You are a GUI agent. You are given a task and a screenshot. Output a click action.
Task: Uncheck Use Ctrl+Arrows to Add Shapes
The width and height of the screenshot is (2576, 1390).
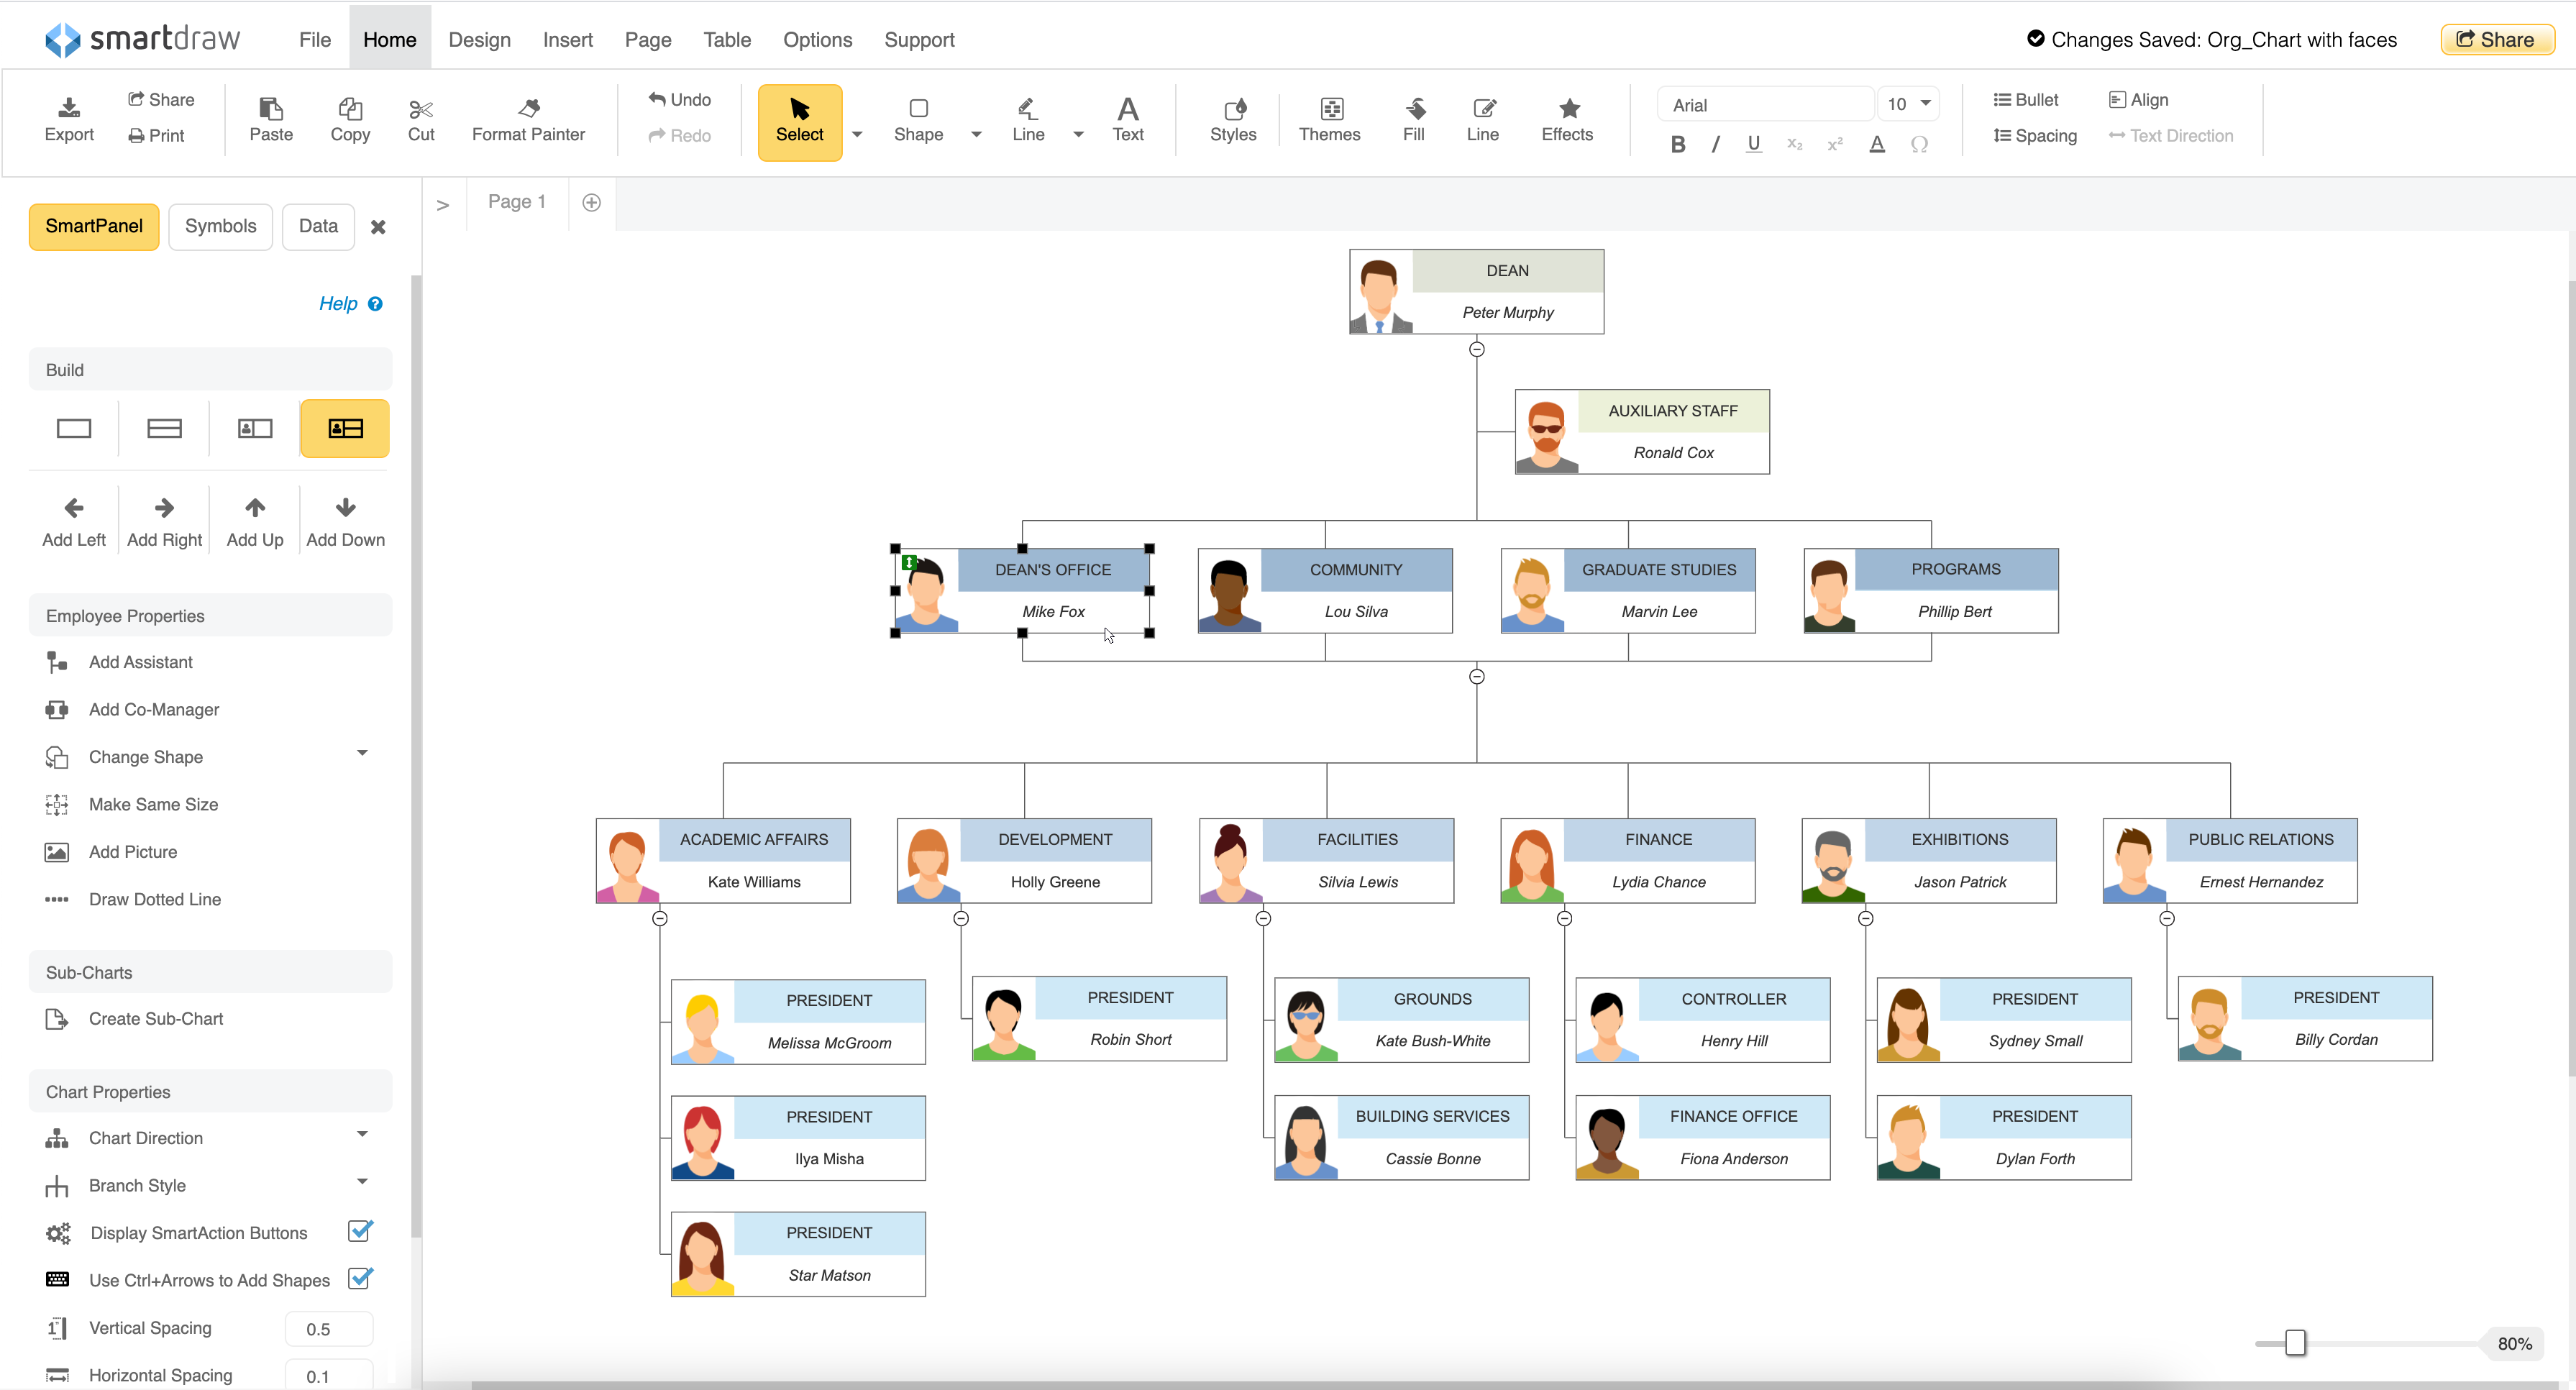click(x=360, y=1279)
